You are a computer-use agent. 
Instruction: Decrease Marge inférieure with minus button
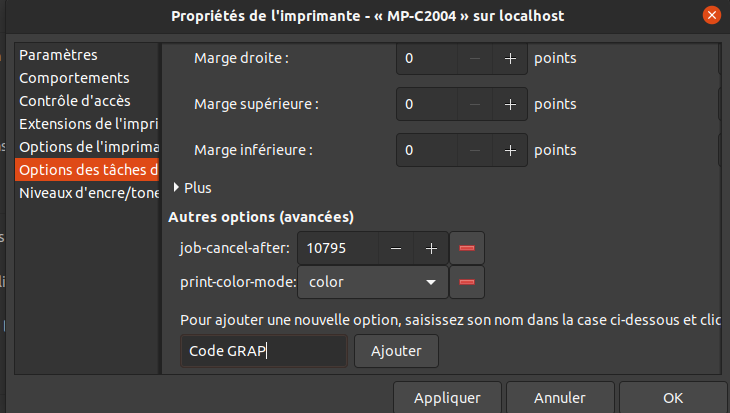[x=475, y=150]
